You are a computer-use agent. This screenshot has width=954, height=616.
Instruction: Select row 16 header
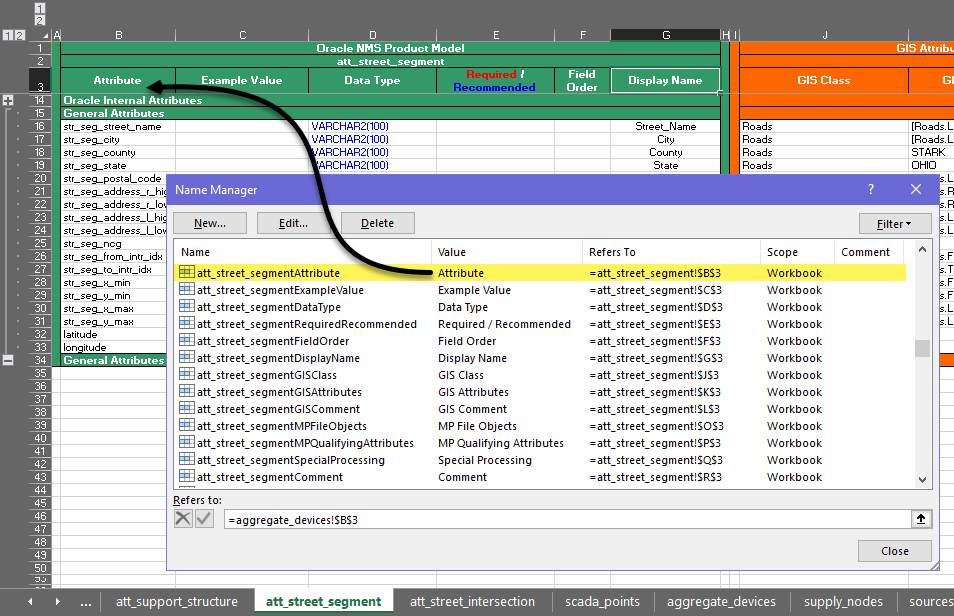click(40, 127)
